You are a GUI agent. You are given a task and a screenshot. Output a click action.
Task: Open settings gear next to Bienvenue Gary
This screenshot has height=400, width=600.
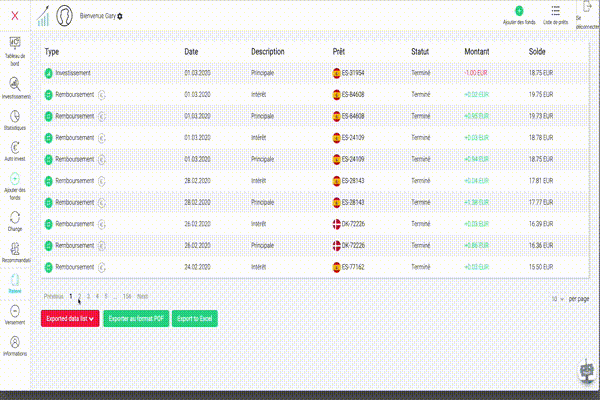[121, 17]
